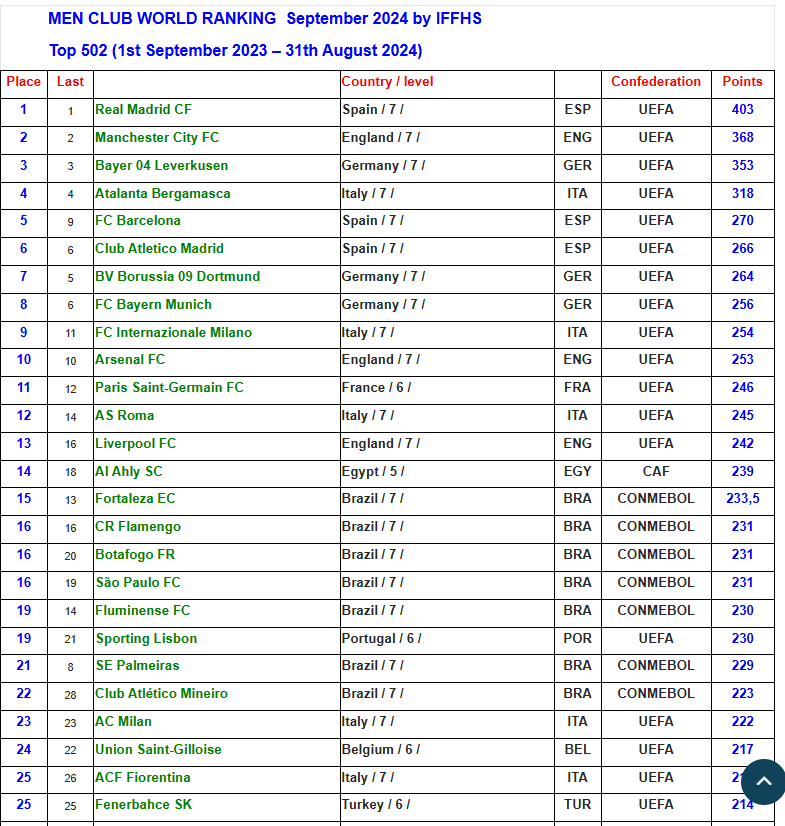Click 'Paris Saint-Germain FC' cell
Screen dimensions: 785x826
coord(217,388)
